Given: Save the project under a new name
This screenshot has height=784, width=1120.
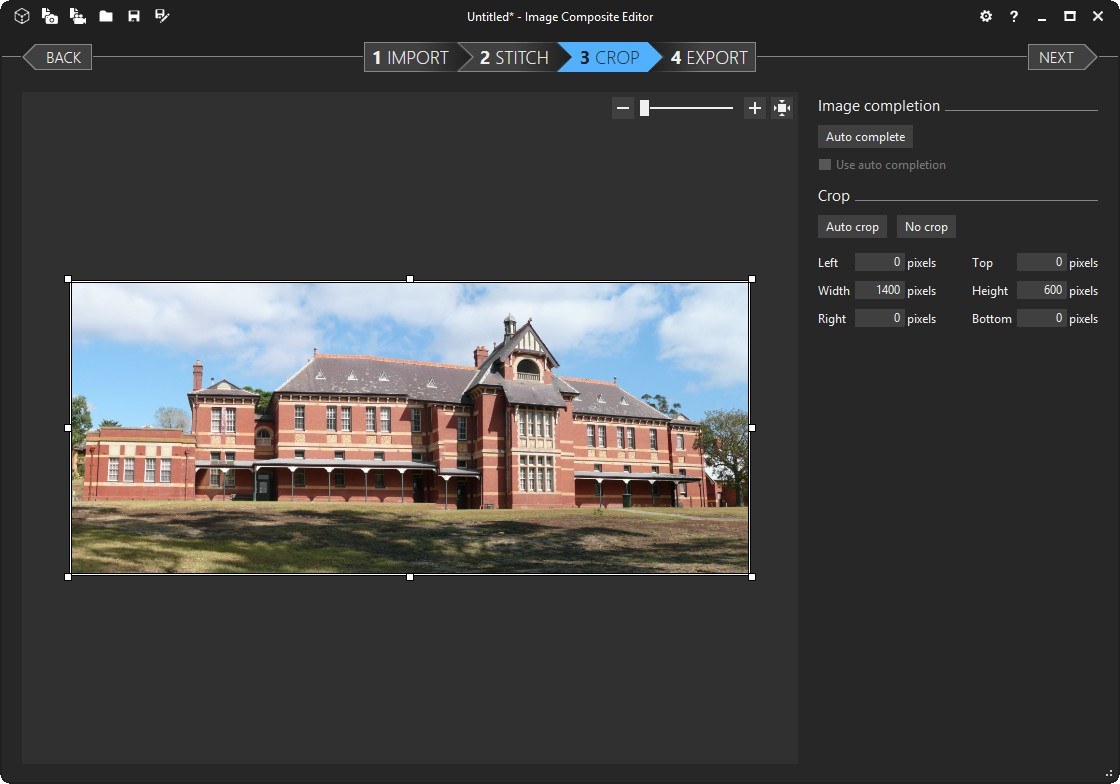Looking at the screenshot, I should pyautogui.click(x=161, y=16).
